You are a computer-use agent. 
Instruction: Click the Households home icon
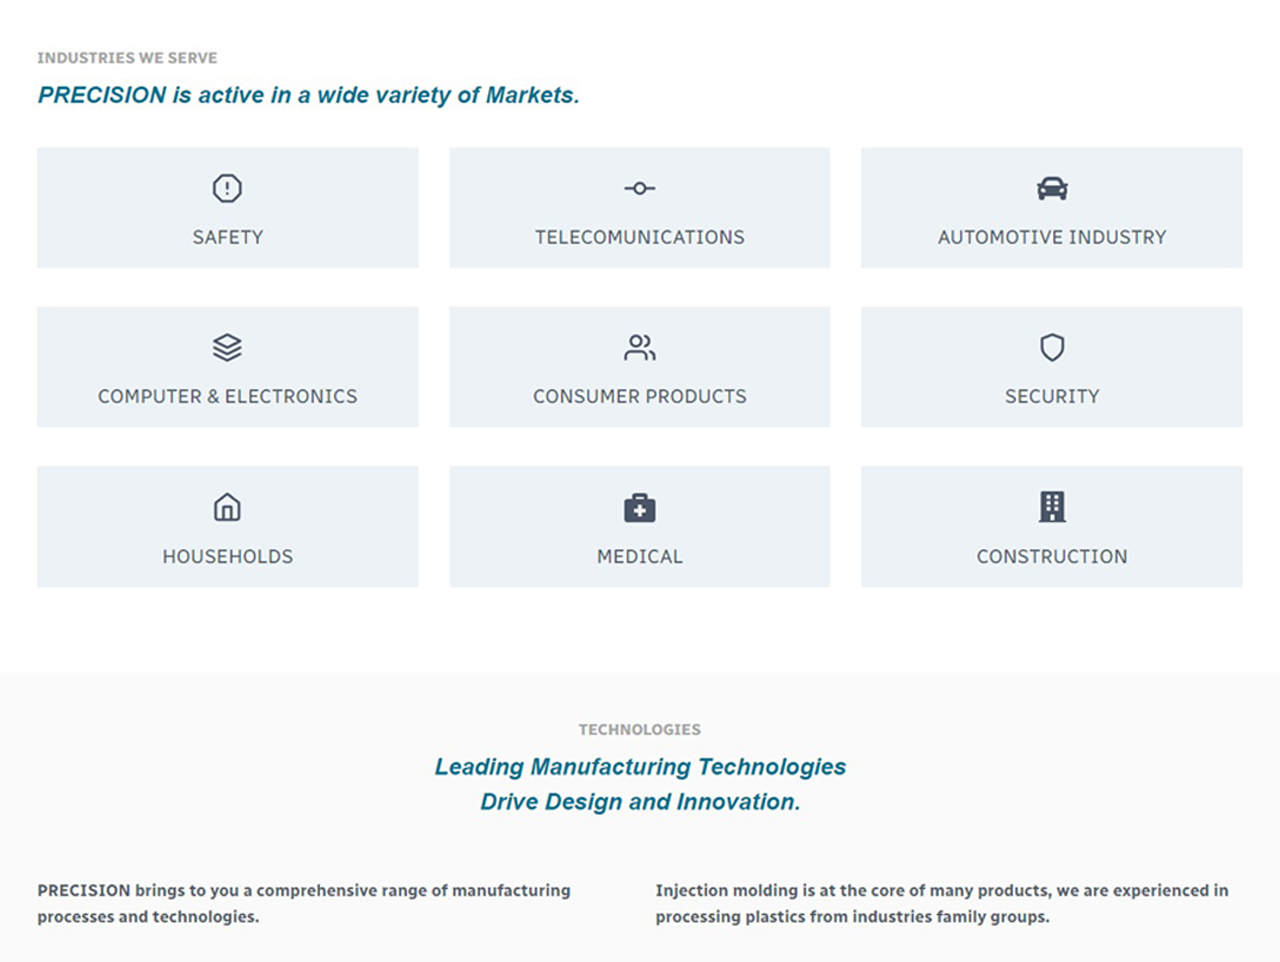tap(227, 507)
